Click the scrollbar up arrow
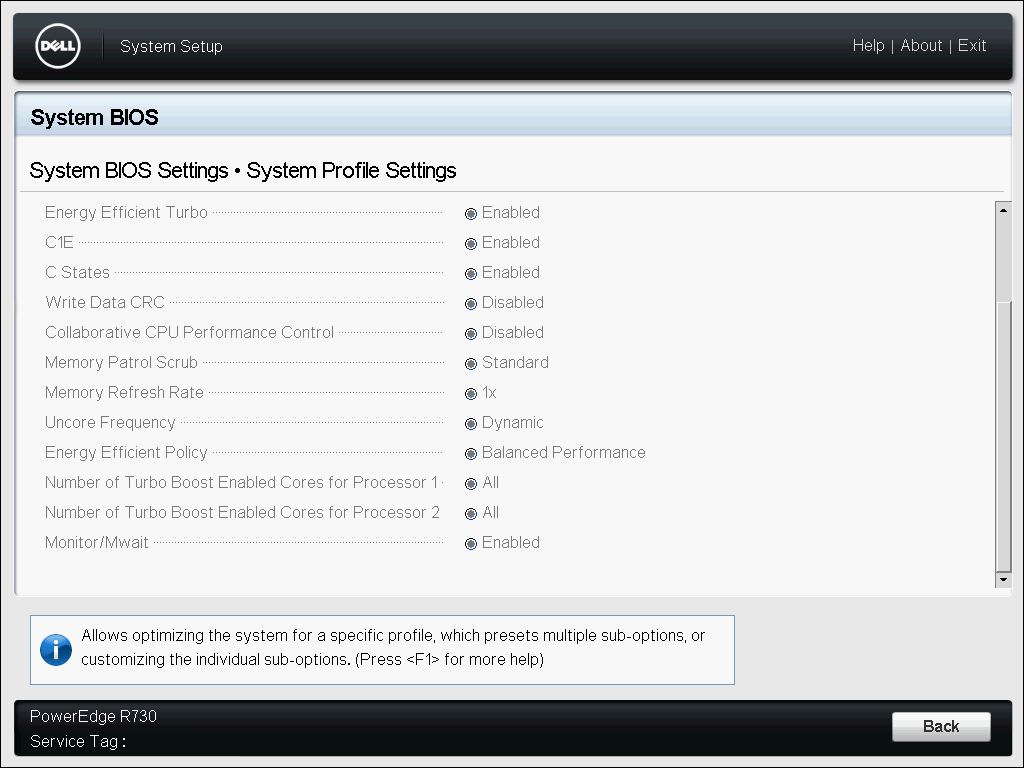This screenshot has height=768, width=1024. click(x=1003, y=210)
